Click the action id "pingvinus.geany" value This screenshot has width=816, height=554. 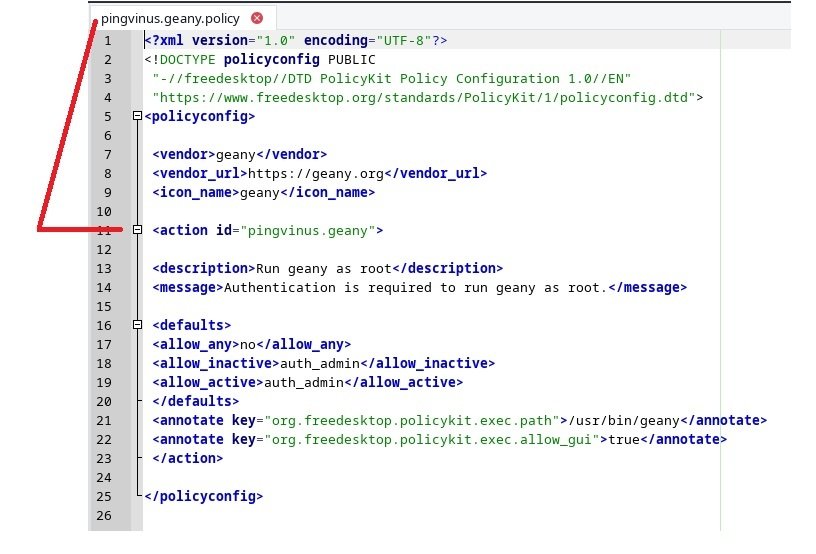[x=308, y=230]
